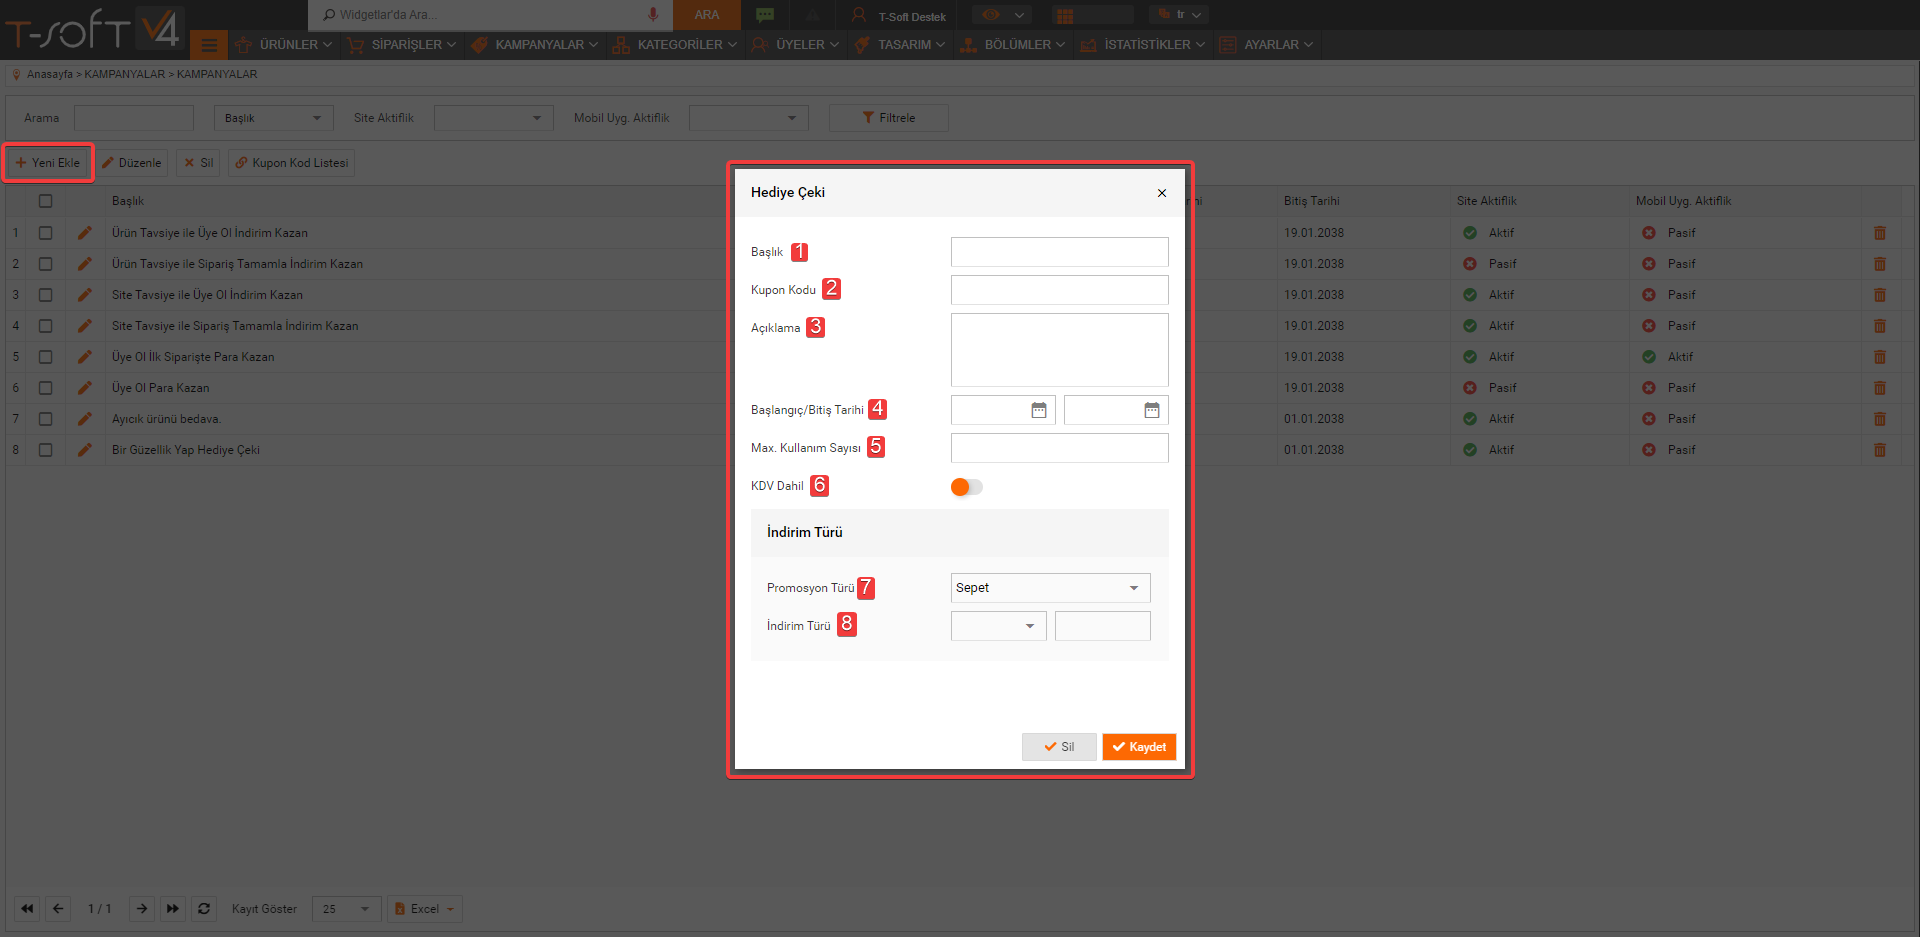
Task: Toggle the KDV Dahil switch
Action: (x=966, y=487)
